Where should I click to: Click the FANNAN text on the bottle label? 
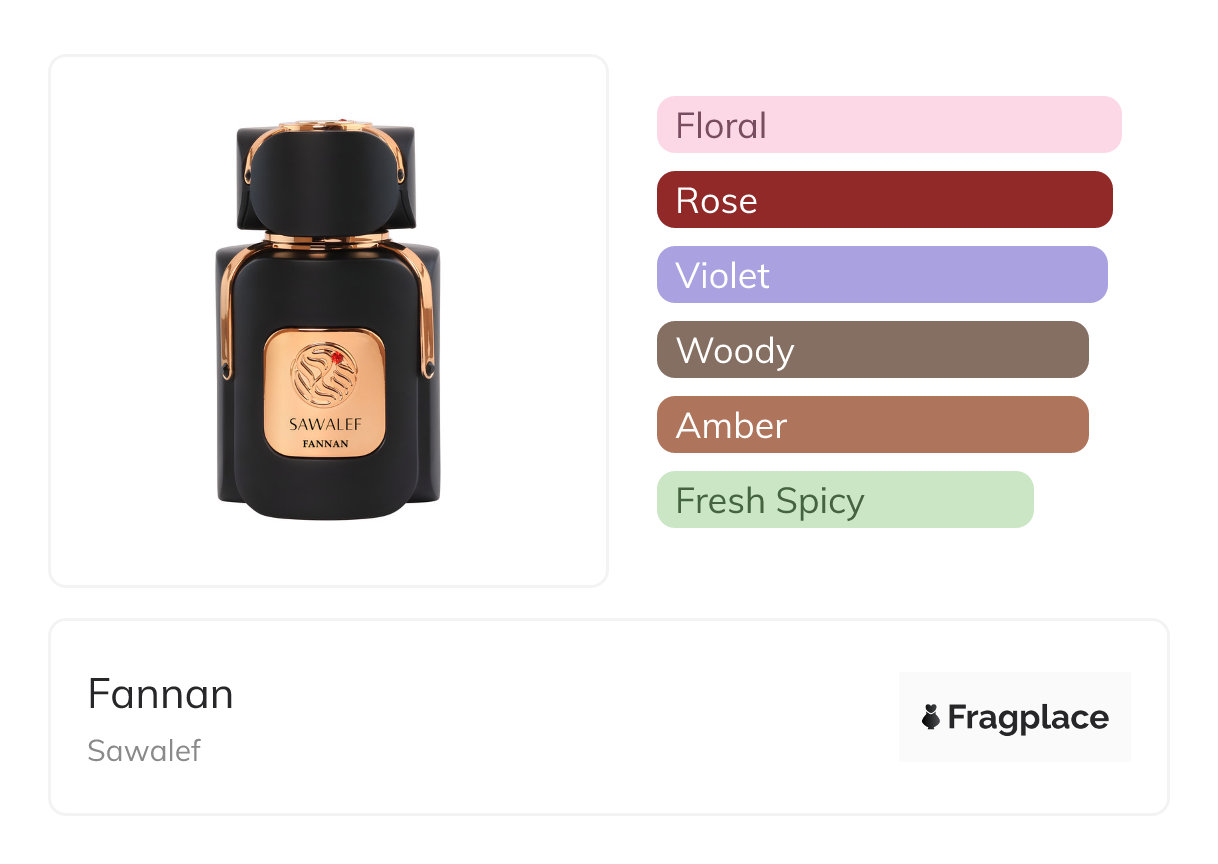[325, 443]
